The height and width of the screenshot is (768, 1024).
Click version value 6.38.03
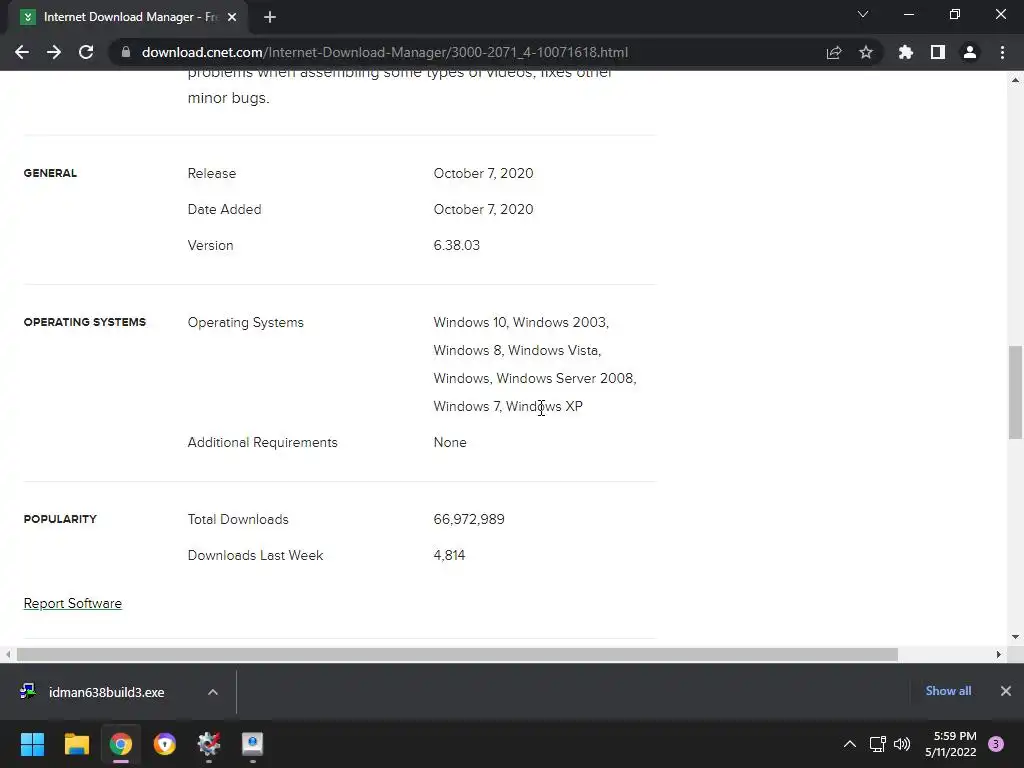[x=456, y=246]
